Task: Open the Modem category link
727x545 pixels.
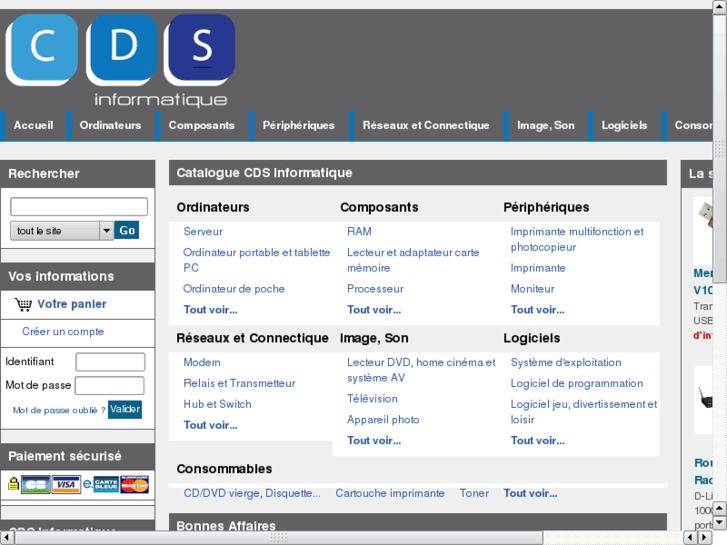Action: 202,362
